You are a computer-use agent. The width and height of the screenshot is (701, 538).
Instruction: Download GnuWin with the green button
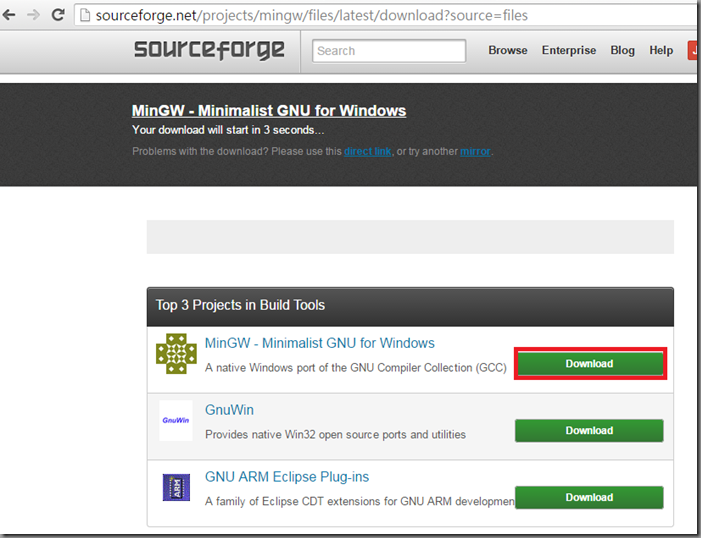click(x=589, y=430)
